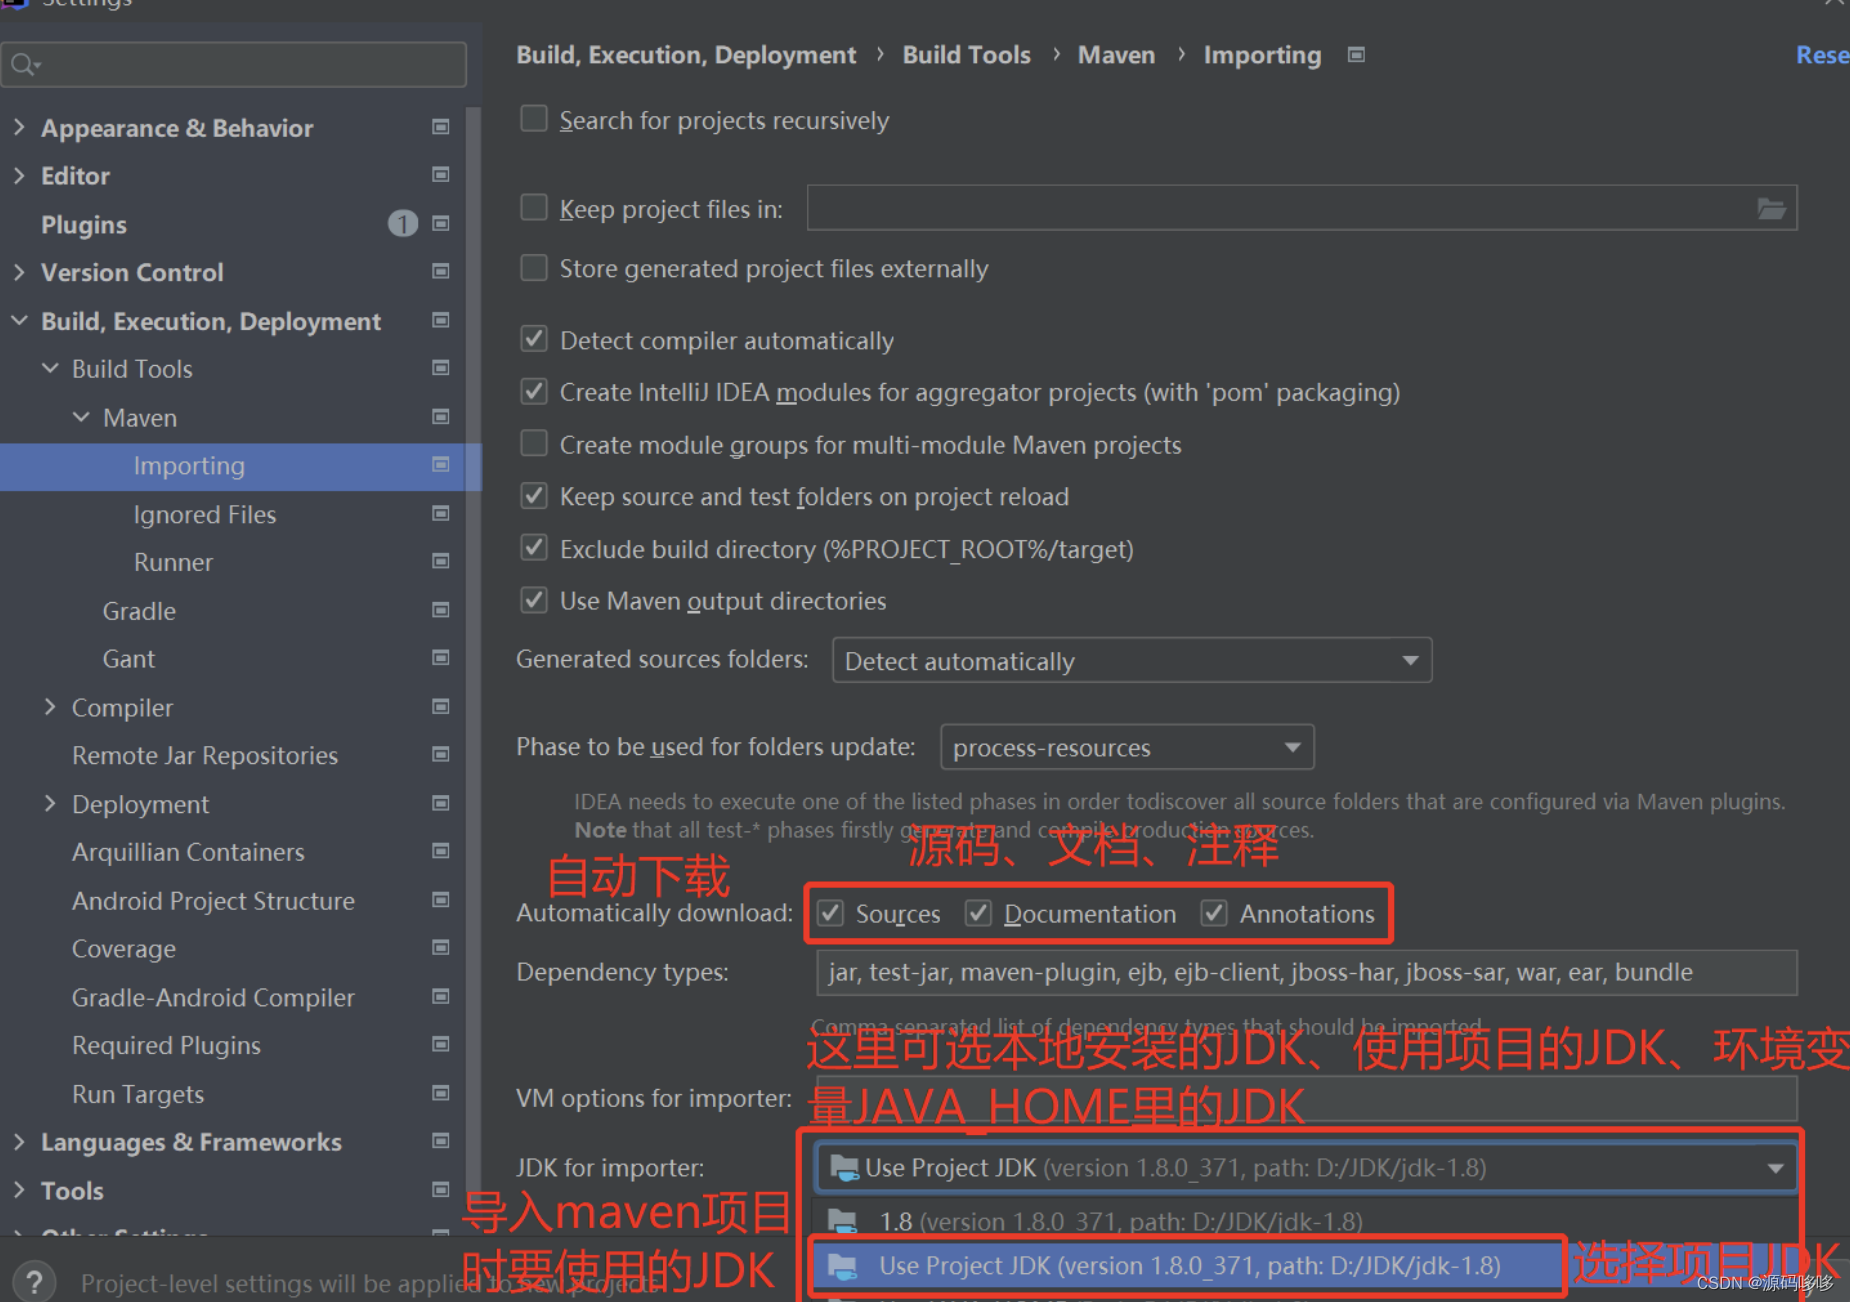Screen dimensions: 1850x1302
Task: Click the project-level icon beside Deployment
Action: [440, 804]
